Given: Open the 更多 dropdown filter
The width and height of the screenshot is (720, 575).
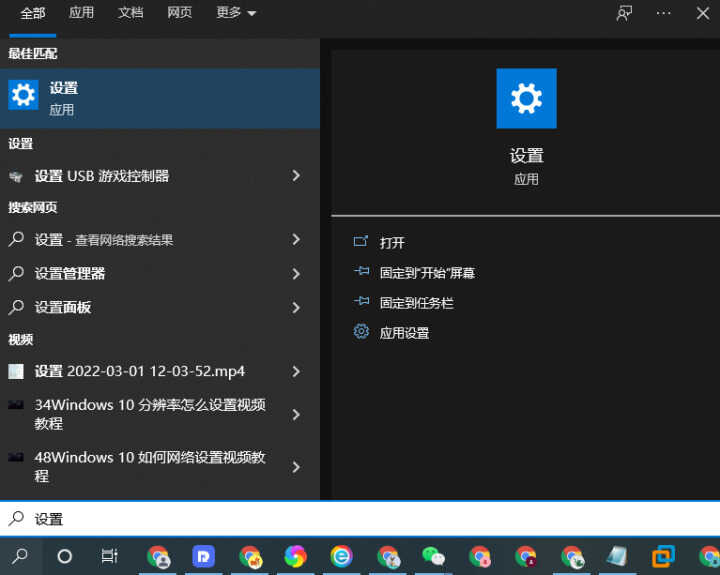Looking at the screenshot, I should click(236, 13).
